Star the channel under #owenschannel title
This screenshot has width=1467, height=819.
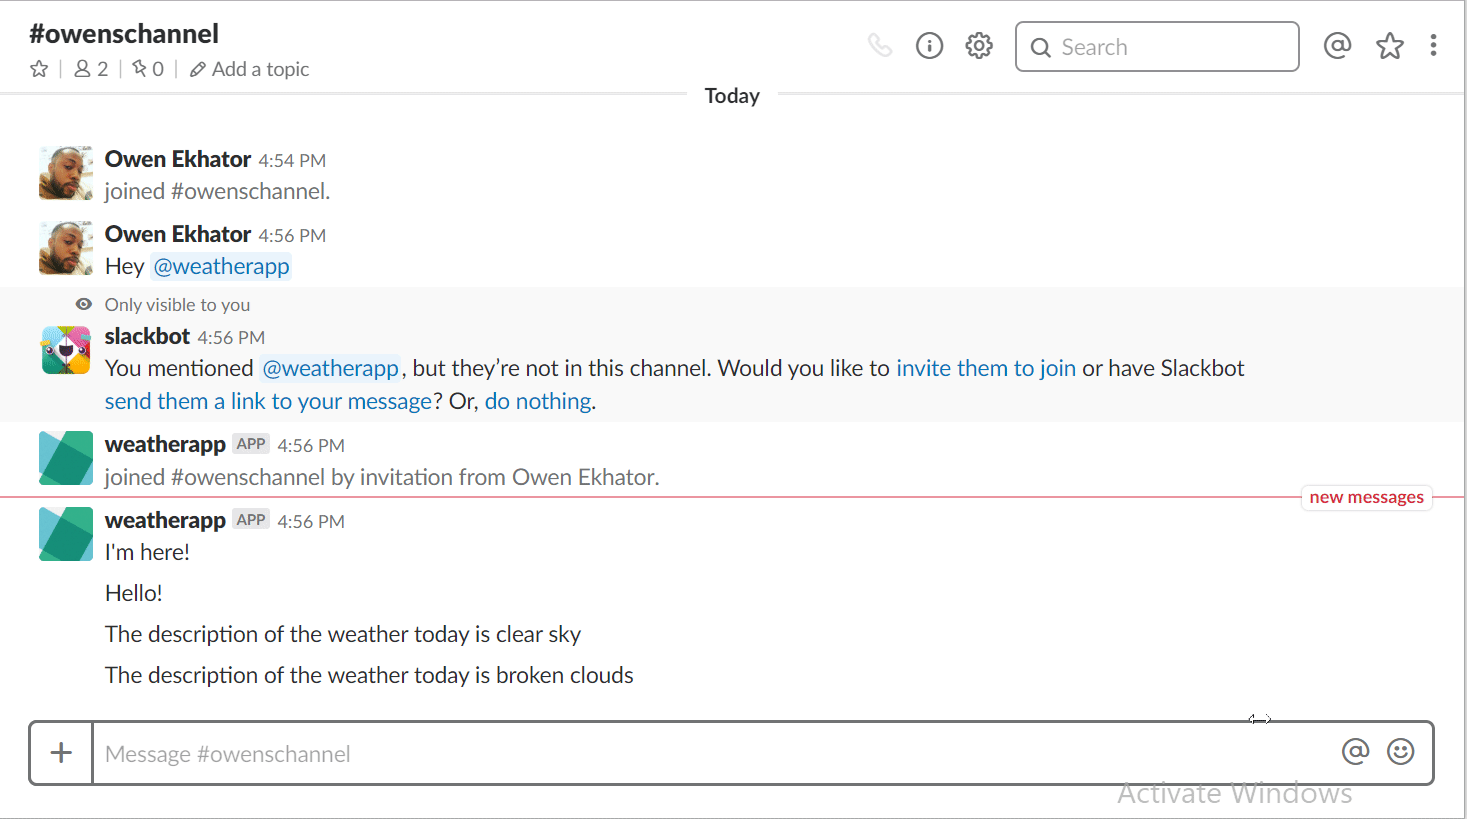coord(39,69)
